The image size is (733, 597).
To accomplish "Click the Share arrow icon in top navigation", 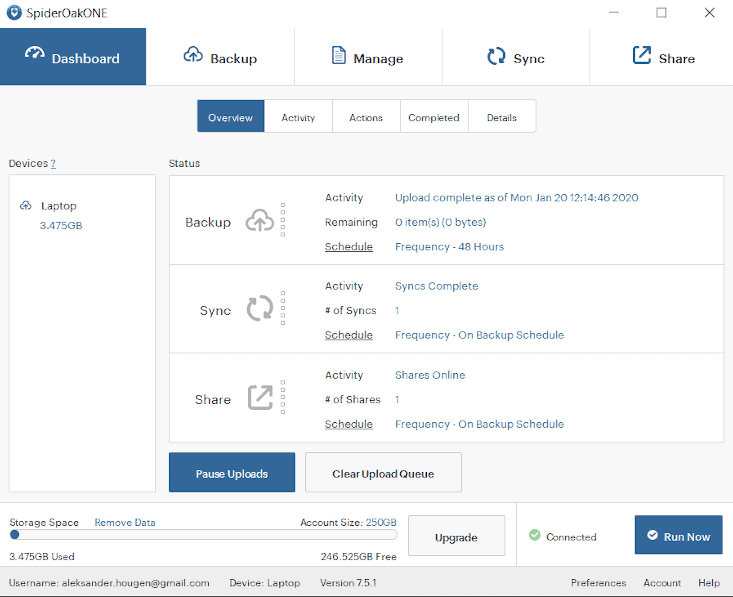I will 642,55.
